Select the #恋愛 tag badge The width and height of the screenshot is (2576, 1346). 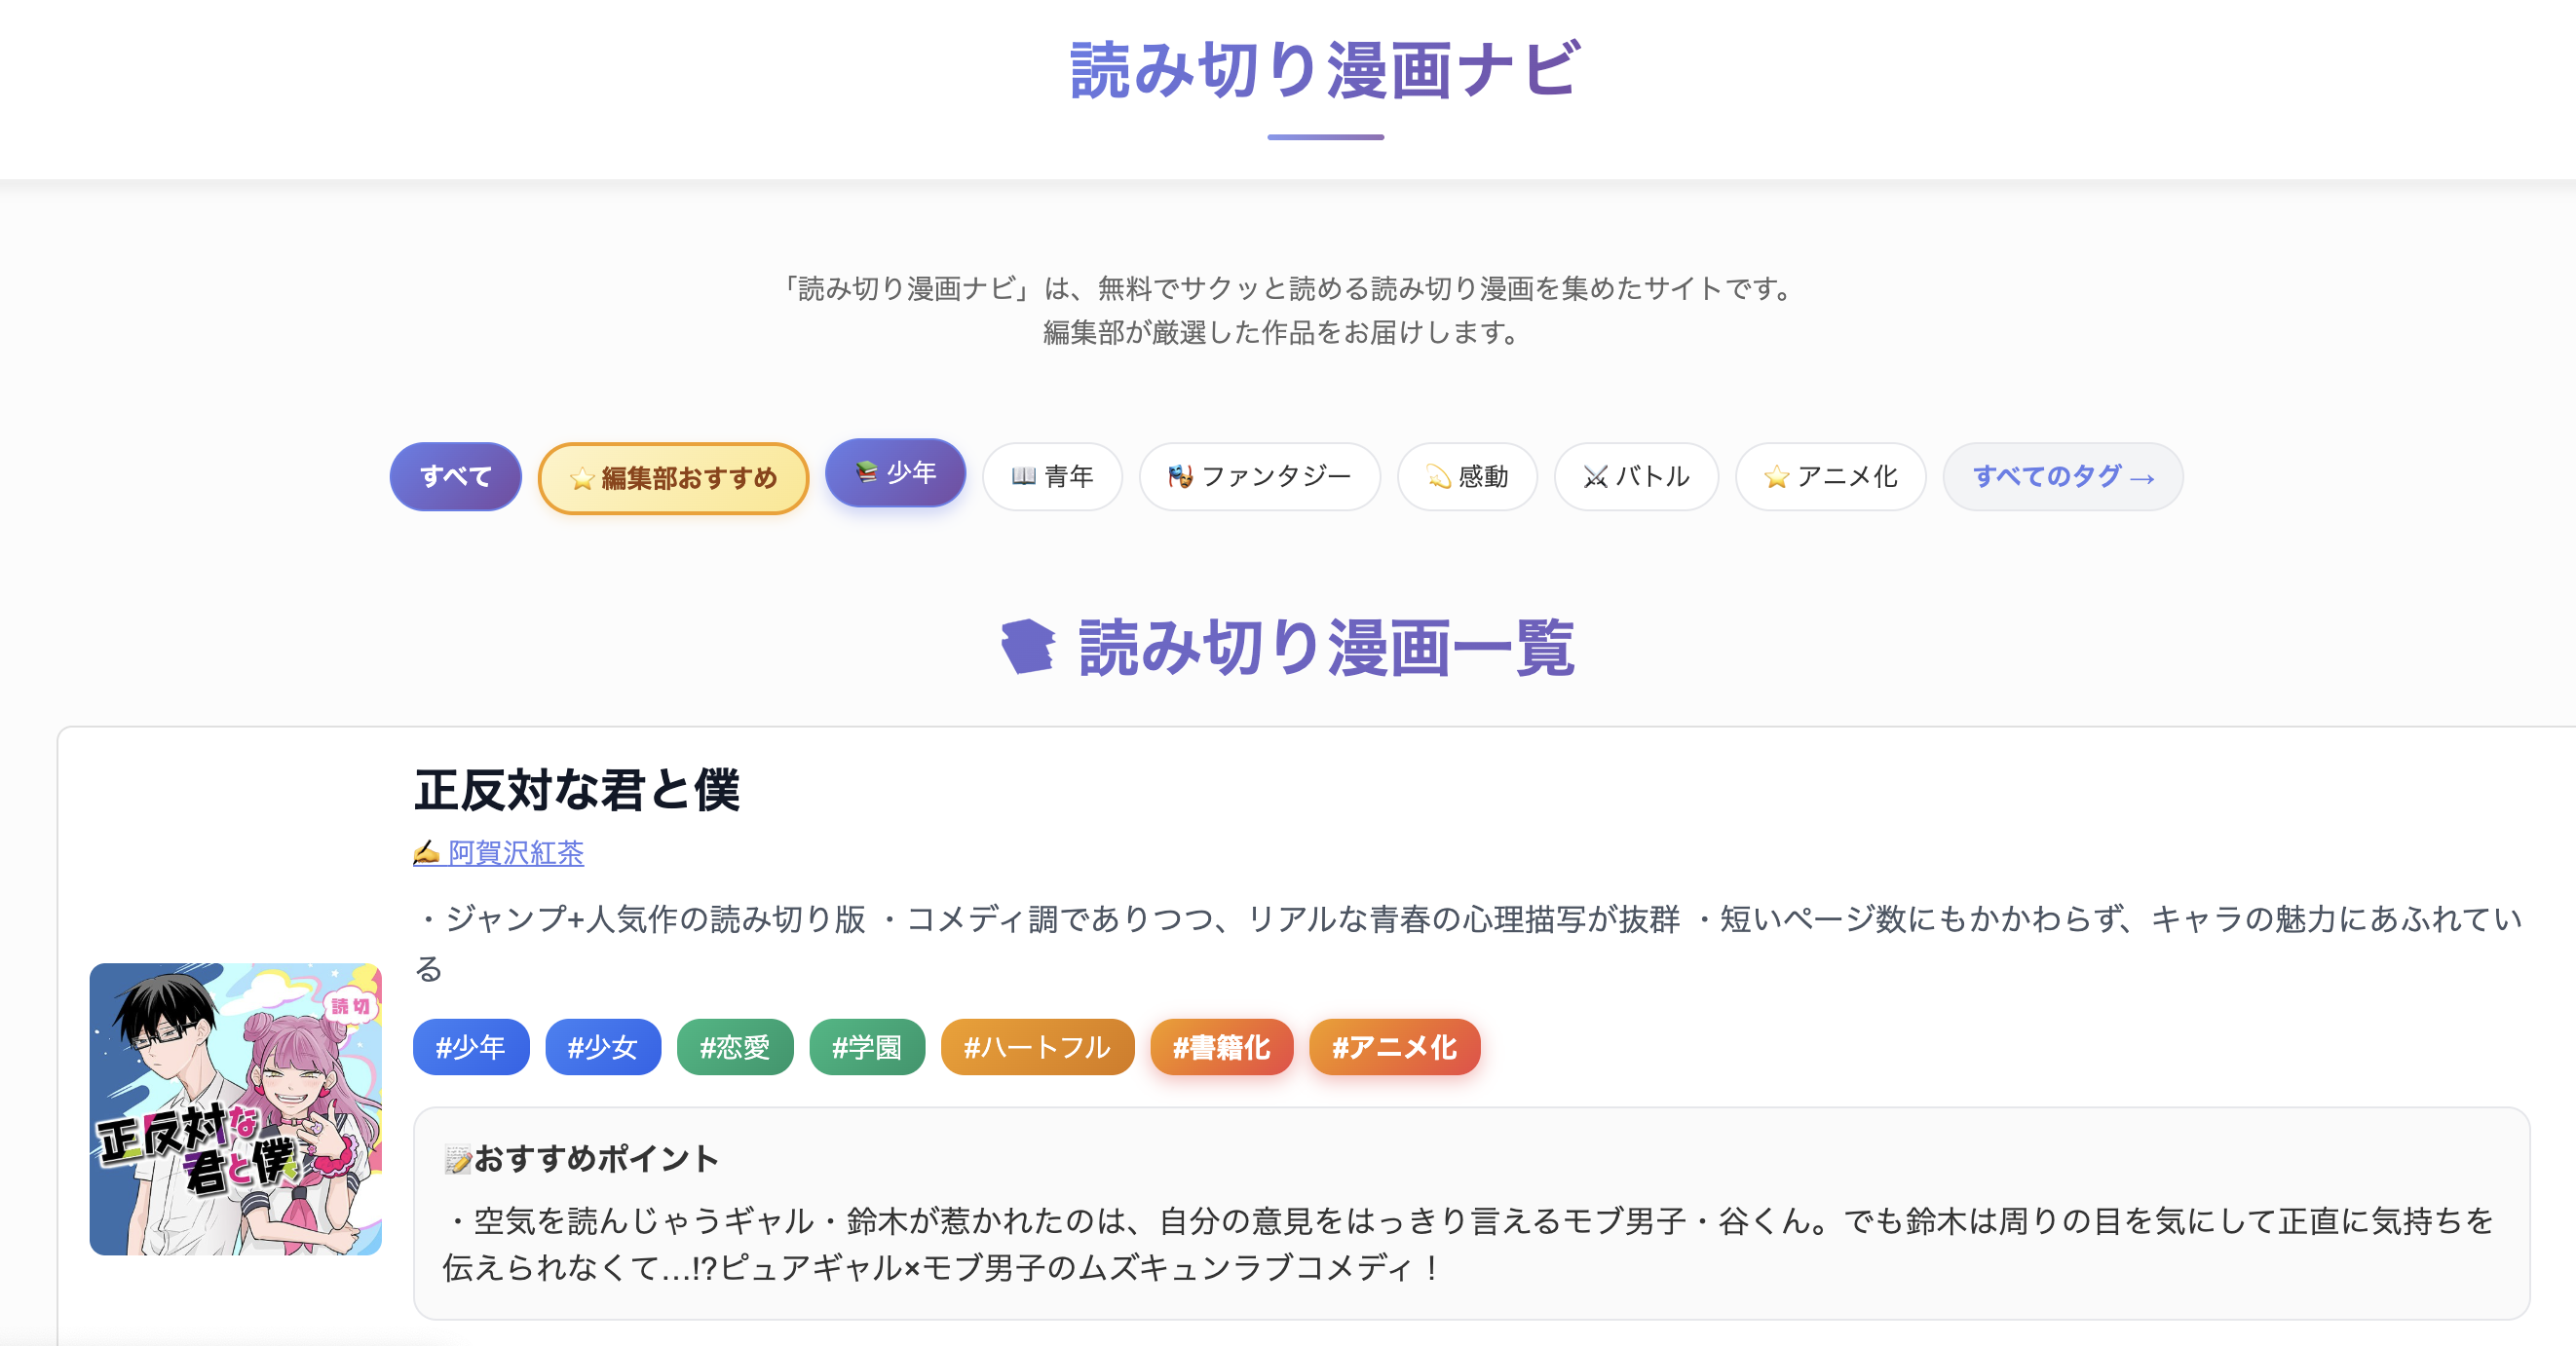(735, 1047)
